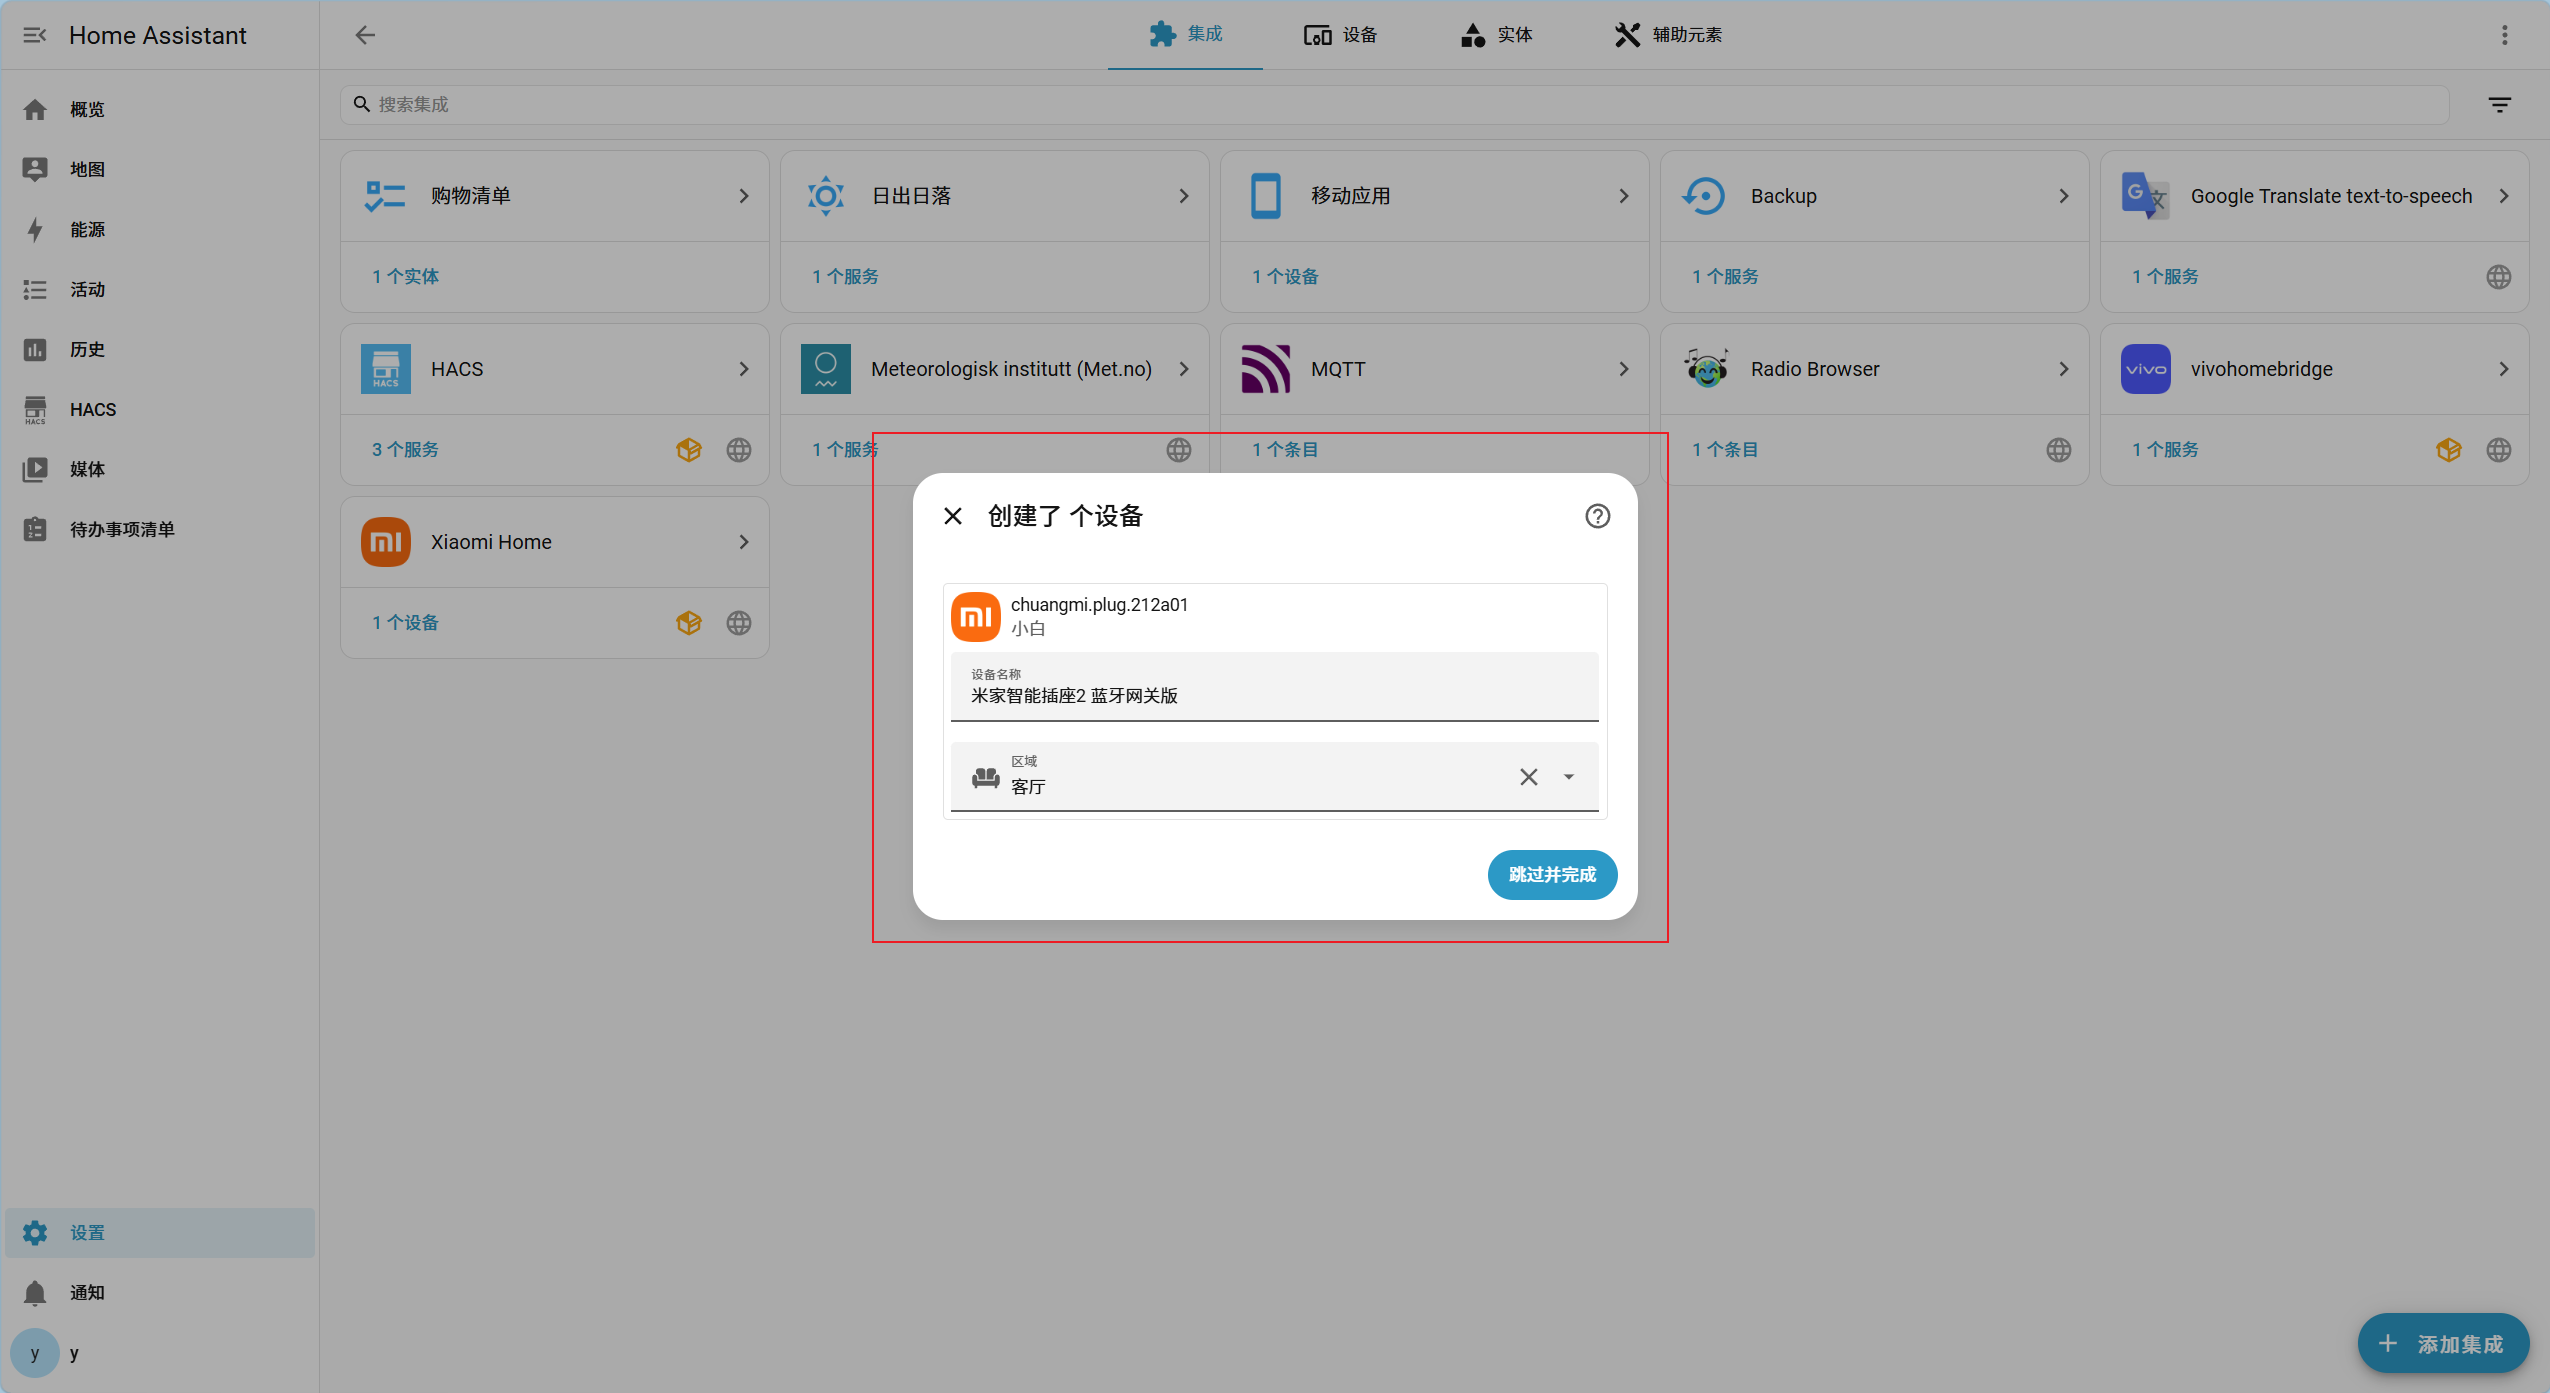Viewport: 2550px width, 1393px height.
Task: Click the filter icon beside the search bar
Action: coord(2499,104)
